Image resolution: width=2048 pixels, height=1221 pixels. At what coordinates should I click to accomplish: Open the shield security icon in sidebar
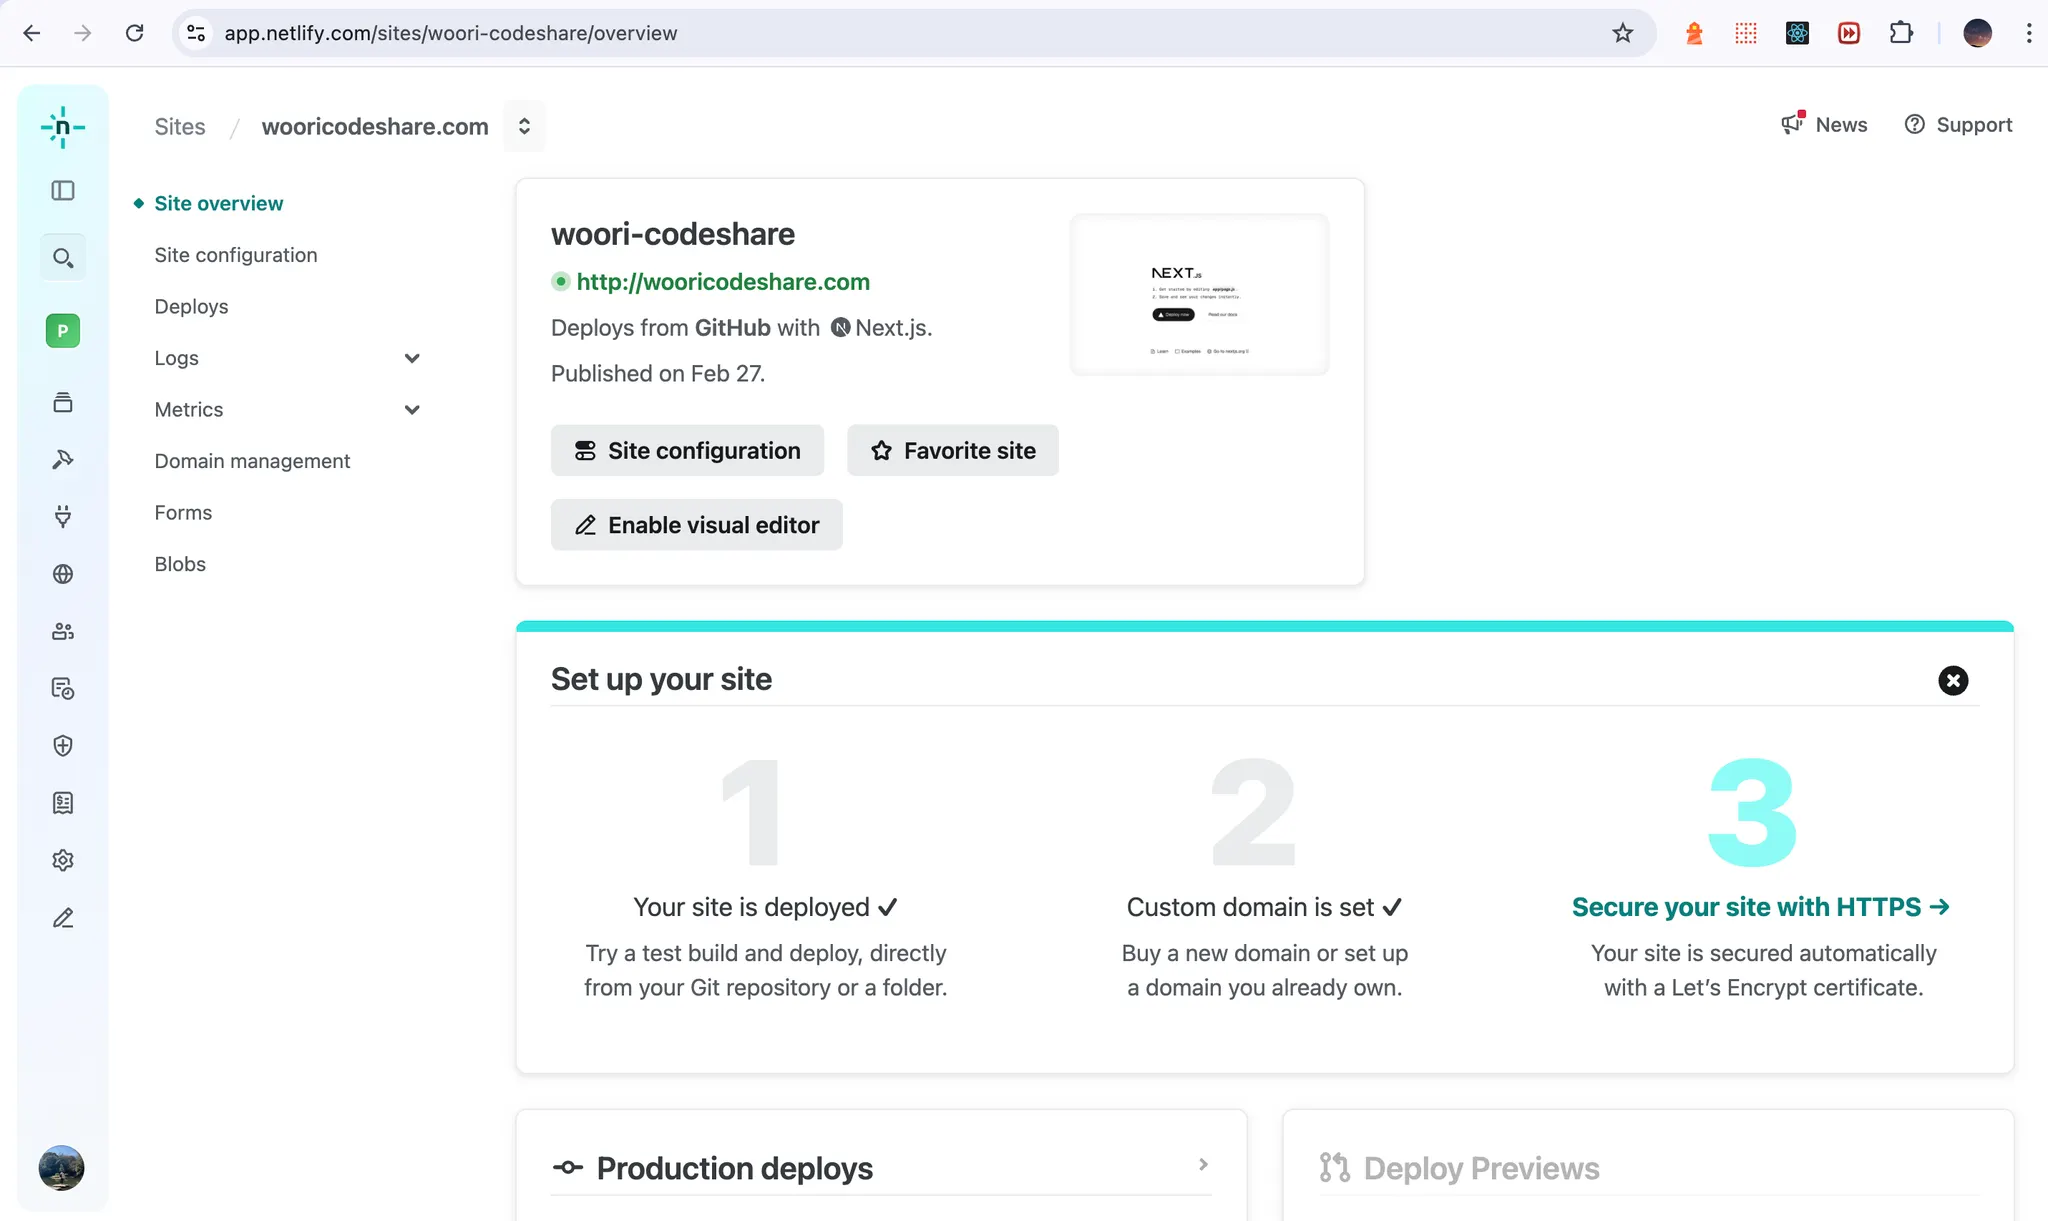tap(62, 745)
